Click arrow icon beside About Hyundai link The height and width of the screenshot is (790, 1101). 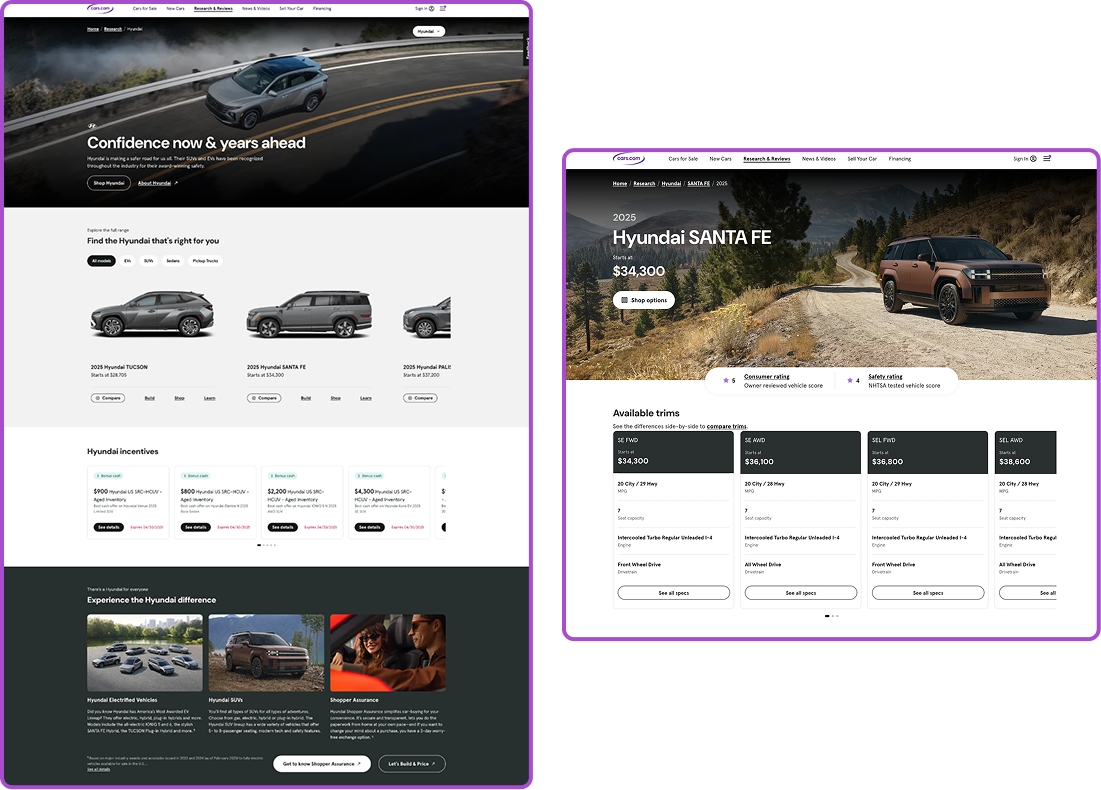[x=176, y=183]
